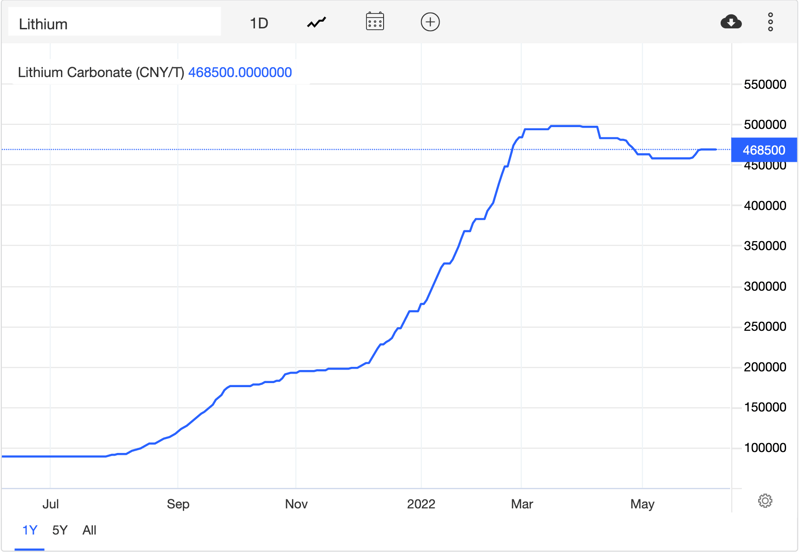The width and height of the screenshot is (801, 553).
Task: Open chart settings gear icon
Action: [x=765, y=501]
